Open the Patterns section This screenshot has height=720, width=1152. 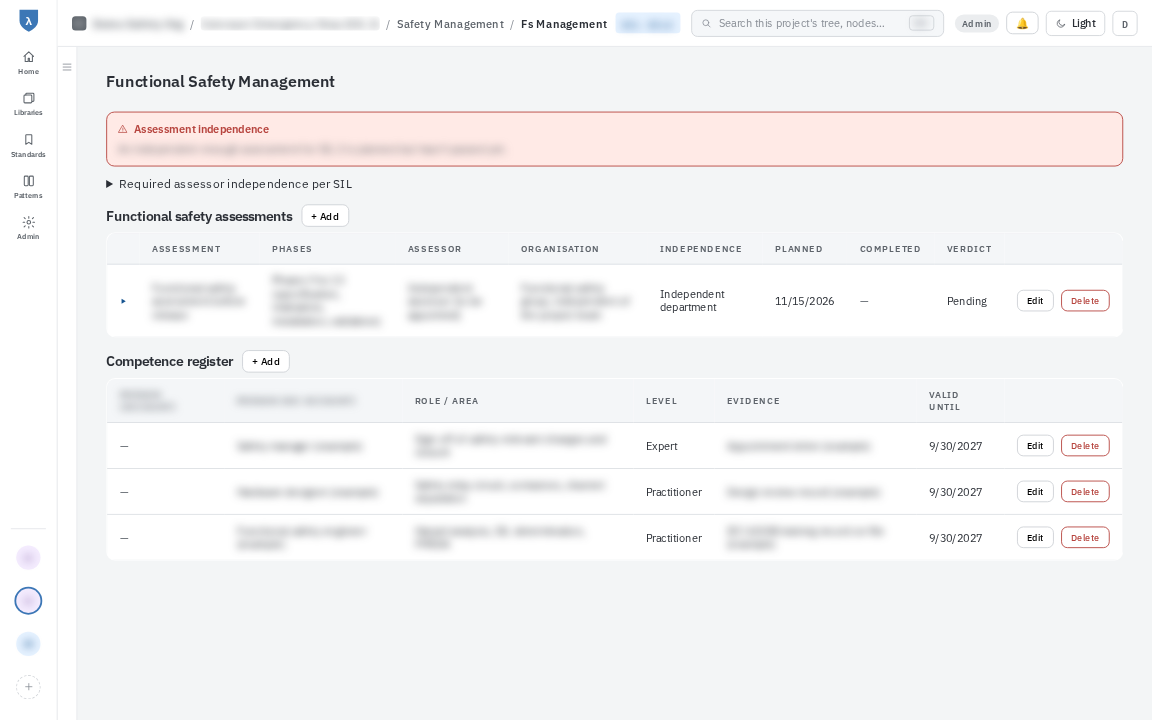pyautogui.click(x=28, y=187)
